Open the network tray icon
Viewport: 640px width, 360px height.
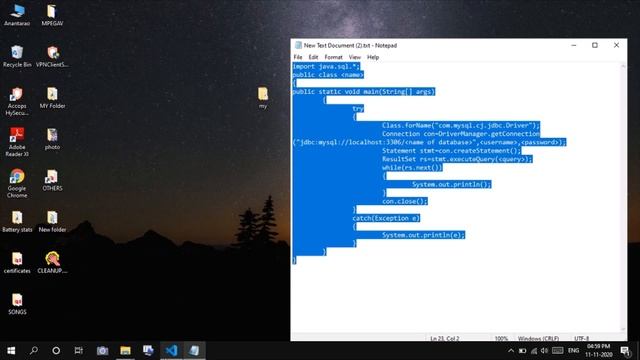point(533,351)
